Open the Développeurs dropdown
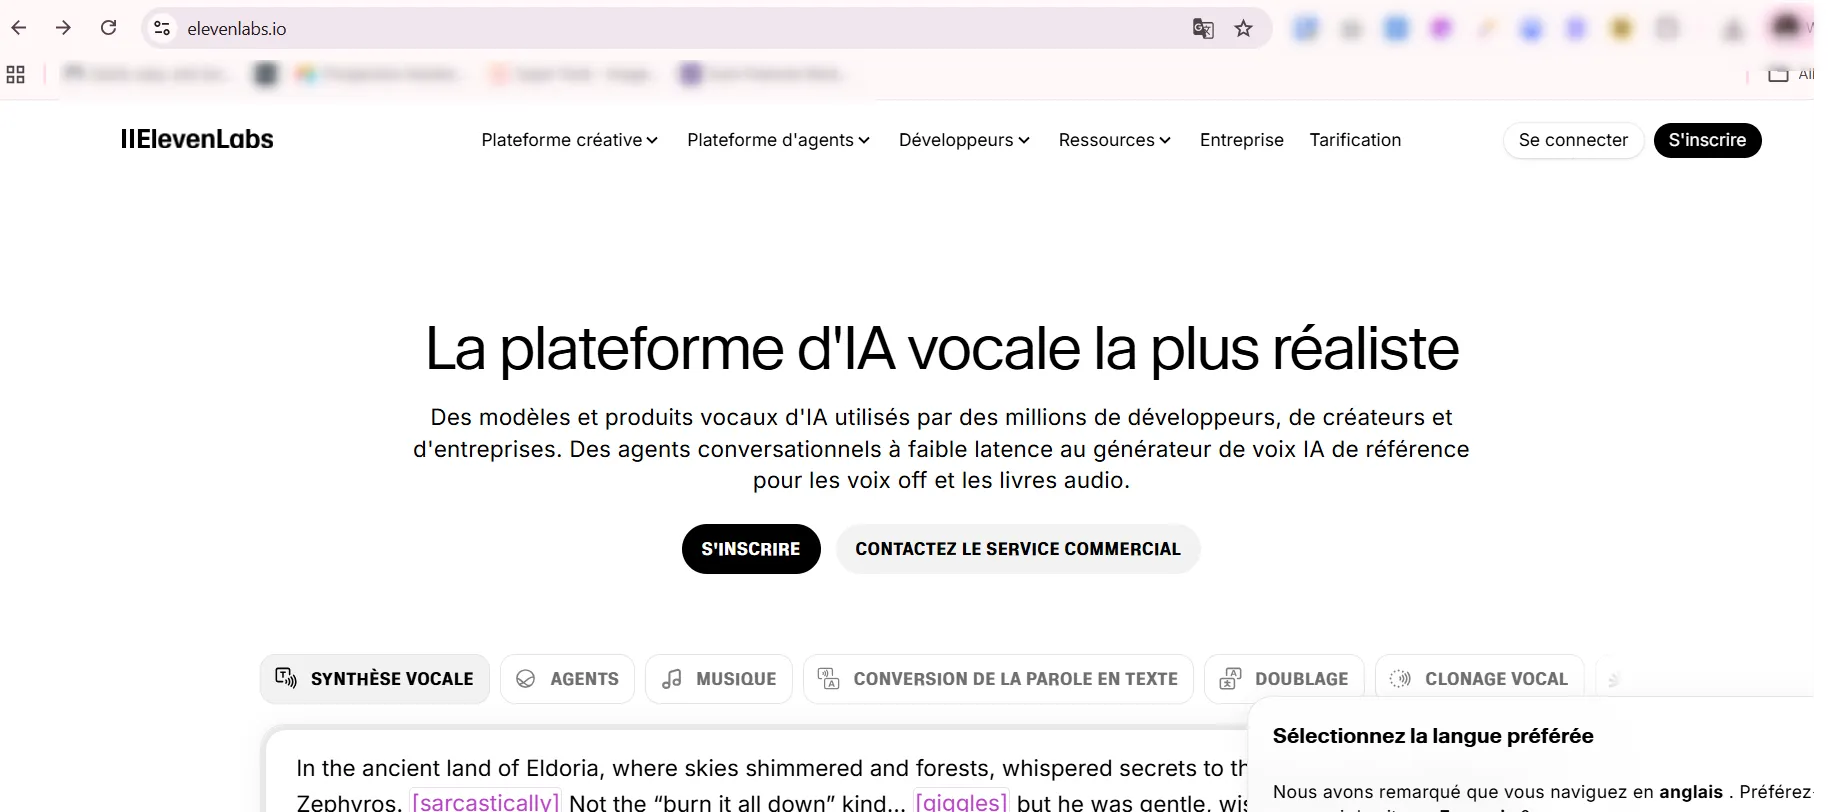The height and width of the screenshot is (812, 1837). point(964,140)
